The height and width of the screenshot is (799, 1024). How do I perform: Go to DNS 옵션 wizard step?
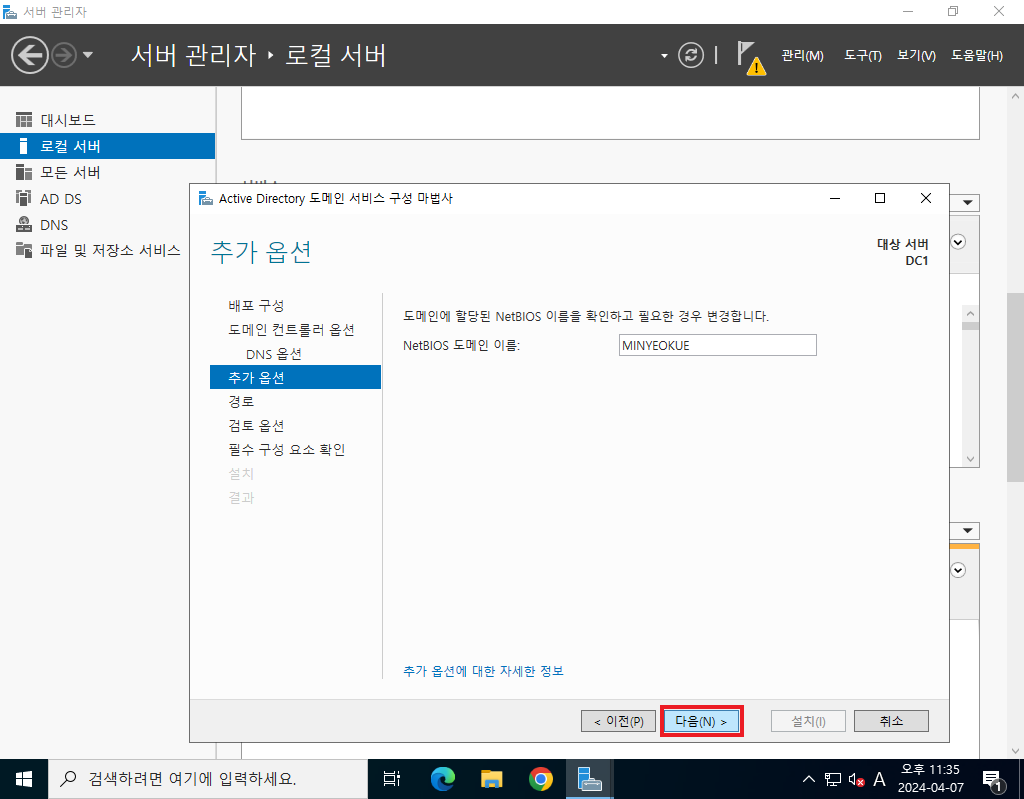pyautogui.click(x=274, y=354)
